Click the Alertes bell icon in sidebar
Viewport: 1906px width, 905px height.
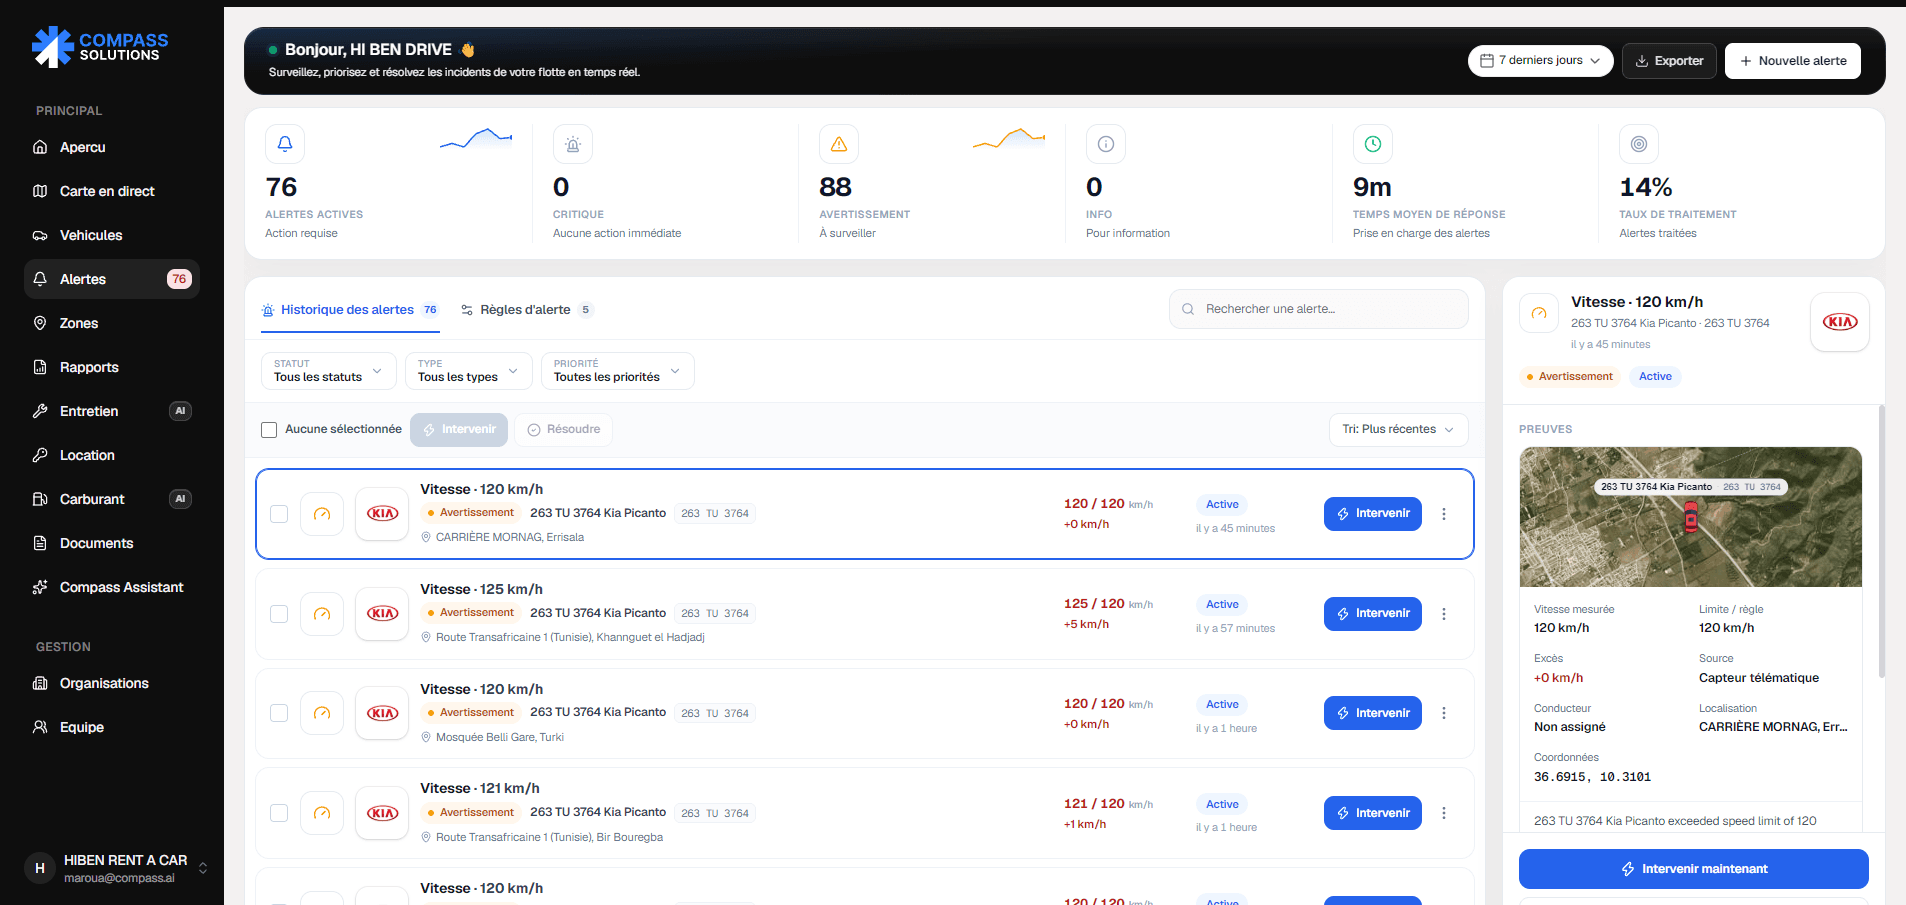tap(40, 279)
